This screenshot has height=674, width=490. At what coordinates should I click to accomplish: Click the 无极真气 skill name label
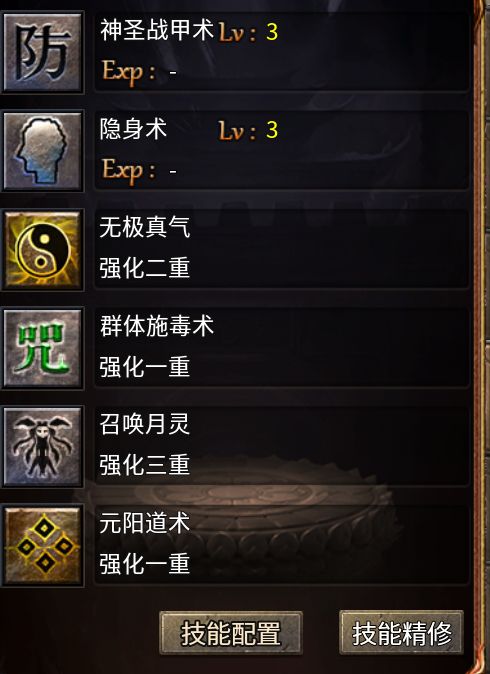click(144, 227)
